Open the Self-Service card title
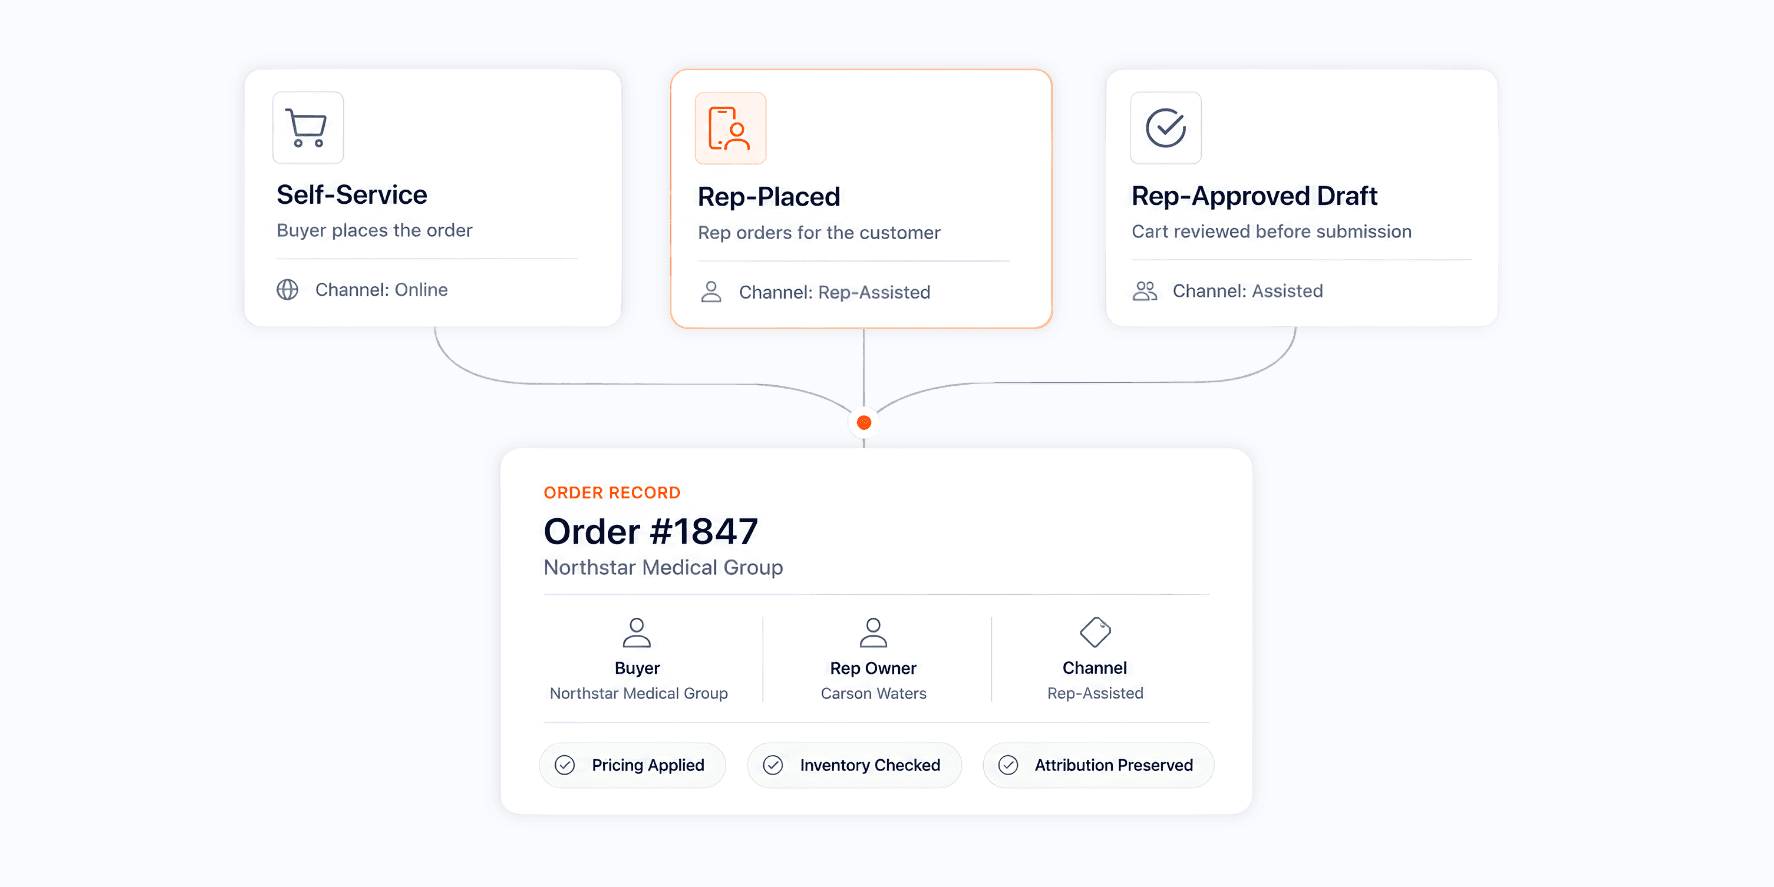Screen dimensions: 1774x887 [352, 195]
